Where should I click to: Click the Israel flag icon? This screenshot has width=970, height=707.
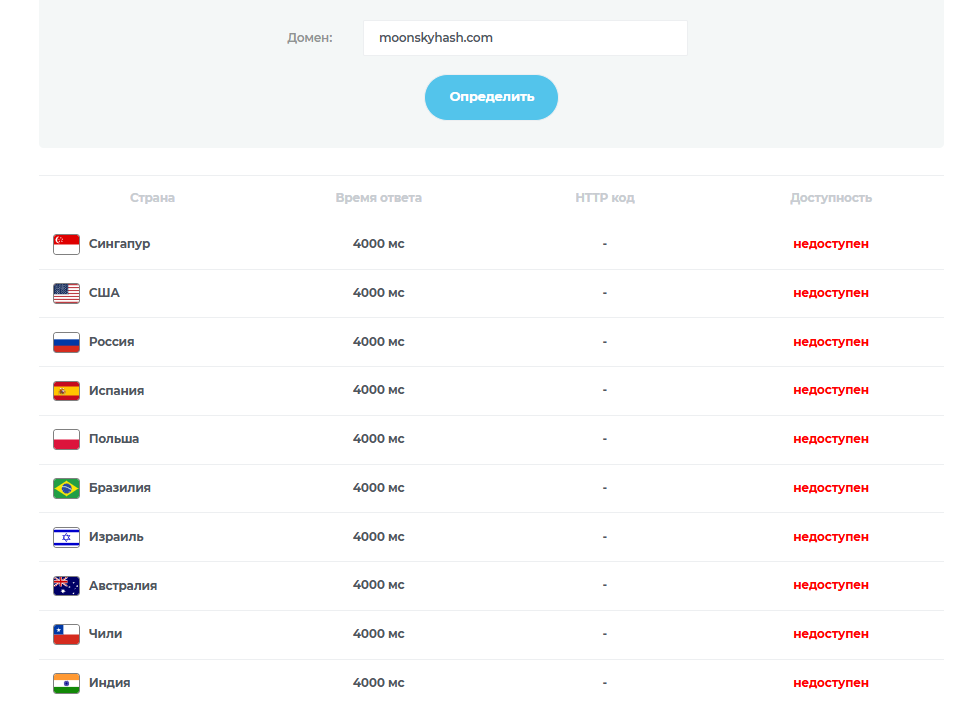coord(66,537)
